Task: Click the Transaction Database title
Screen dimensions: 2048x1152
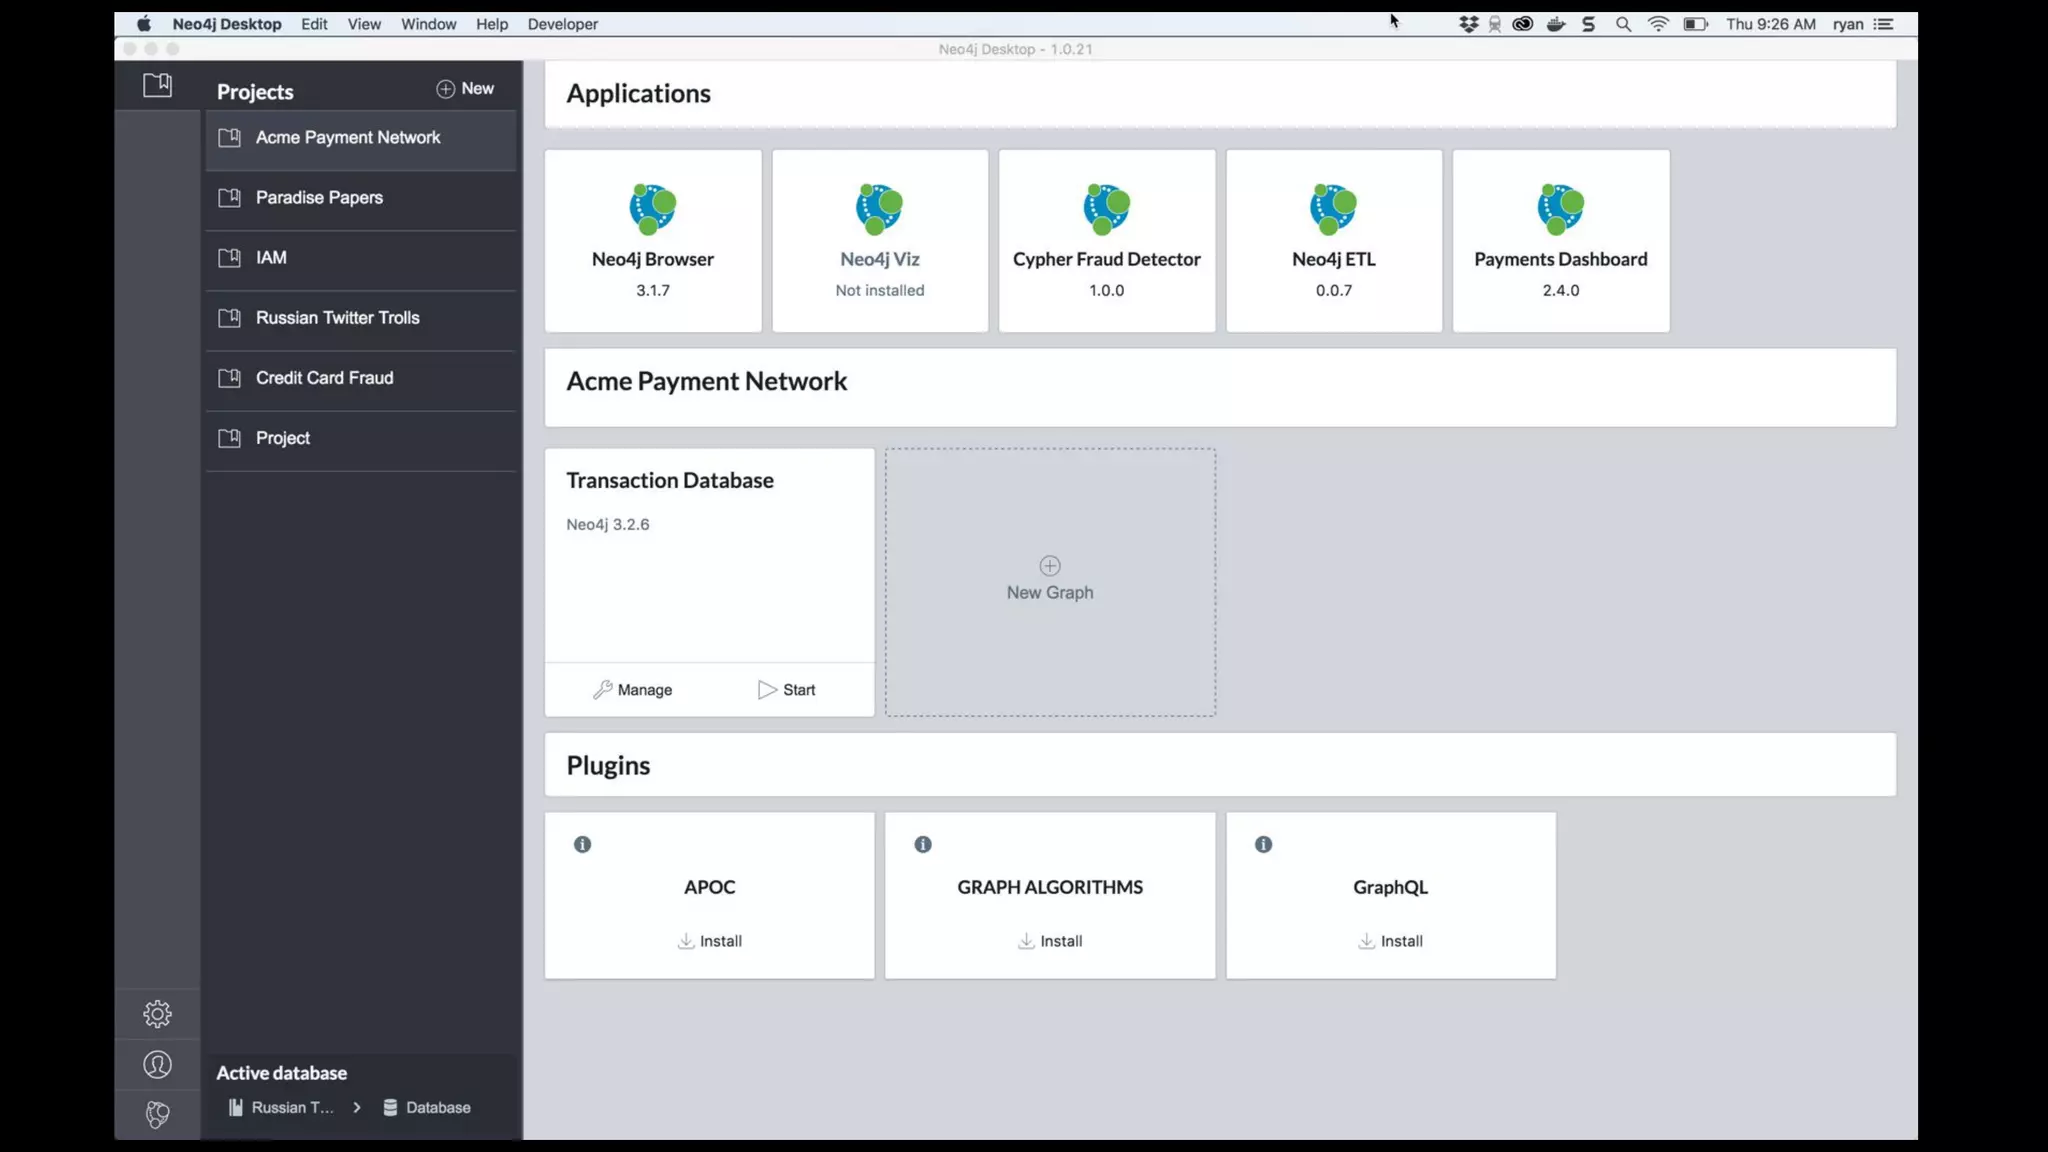Action: pyautogui.click(x=670, y=480)
